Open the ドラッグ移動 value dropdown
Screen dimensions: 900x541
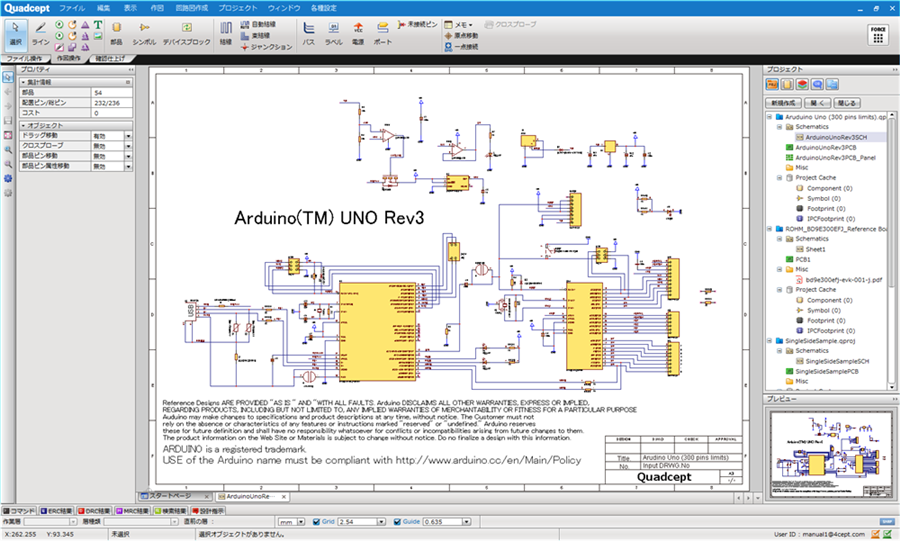pos(129,135)
